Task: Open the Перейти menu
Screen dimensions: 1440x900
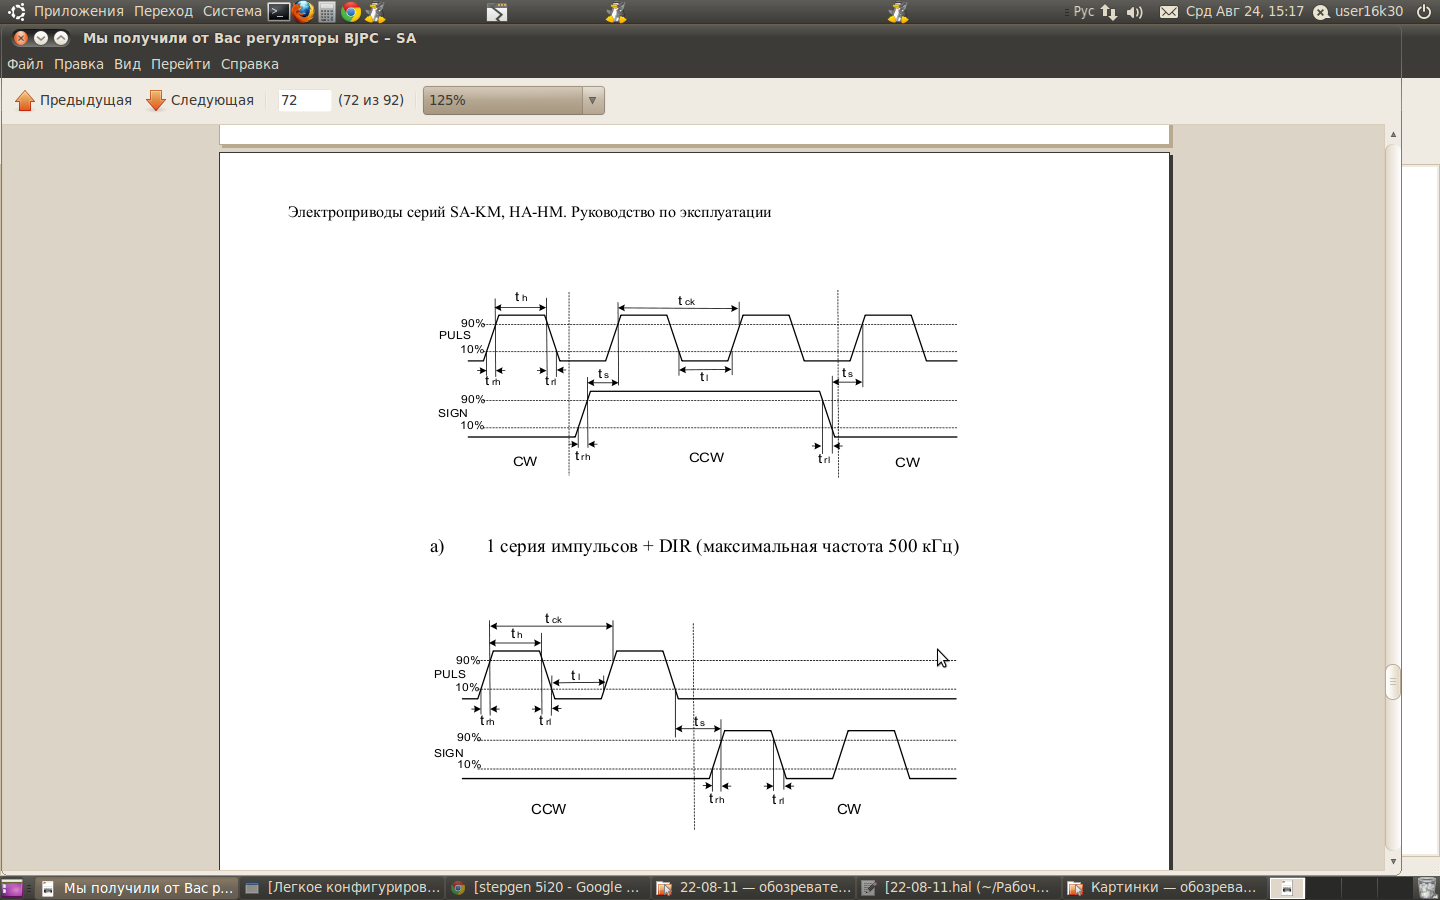Action: pos(181,64)
